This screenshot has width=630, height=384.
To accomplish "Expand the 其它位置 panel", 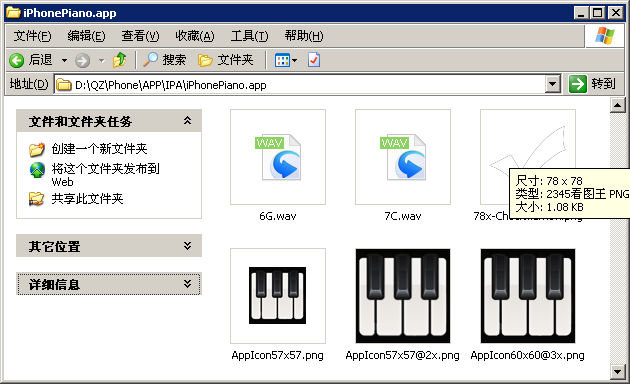I will pyautogui.click(x=188, y=245).
